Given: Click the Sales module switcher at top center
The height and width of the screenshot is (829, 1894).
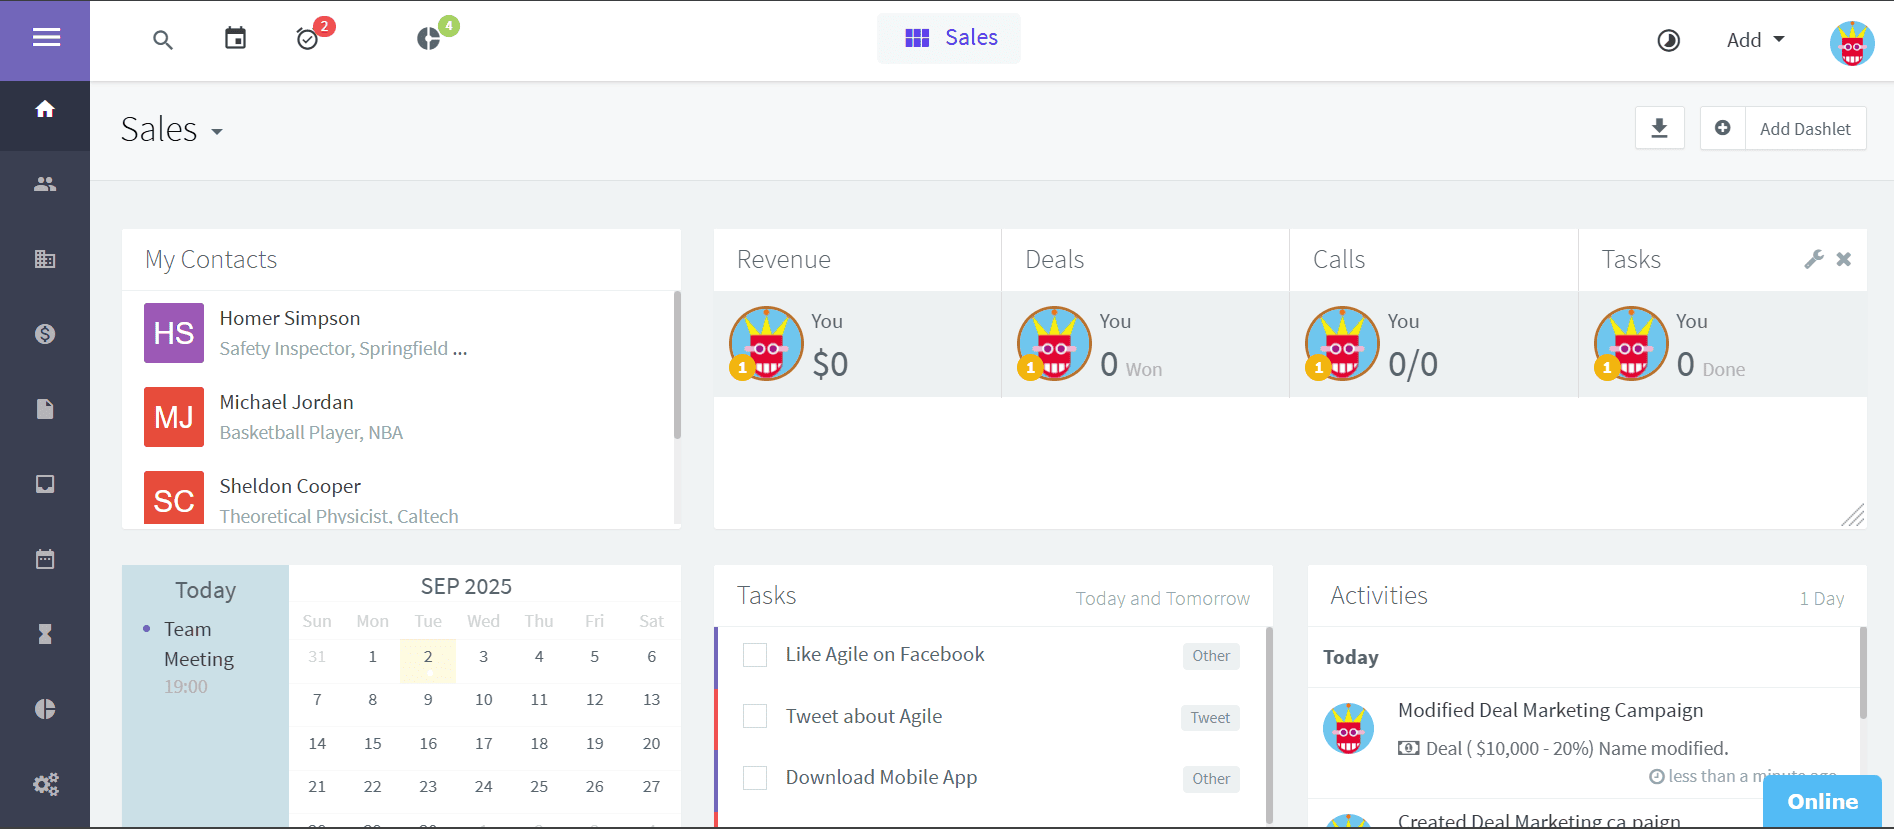Looking at the screenshot, I should [950, 38].
